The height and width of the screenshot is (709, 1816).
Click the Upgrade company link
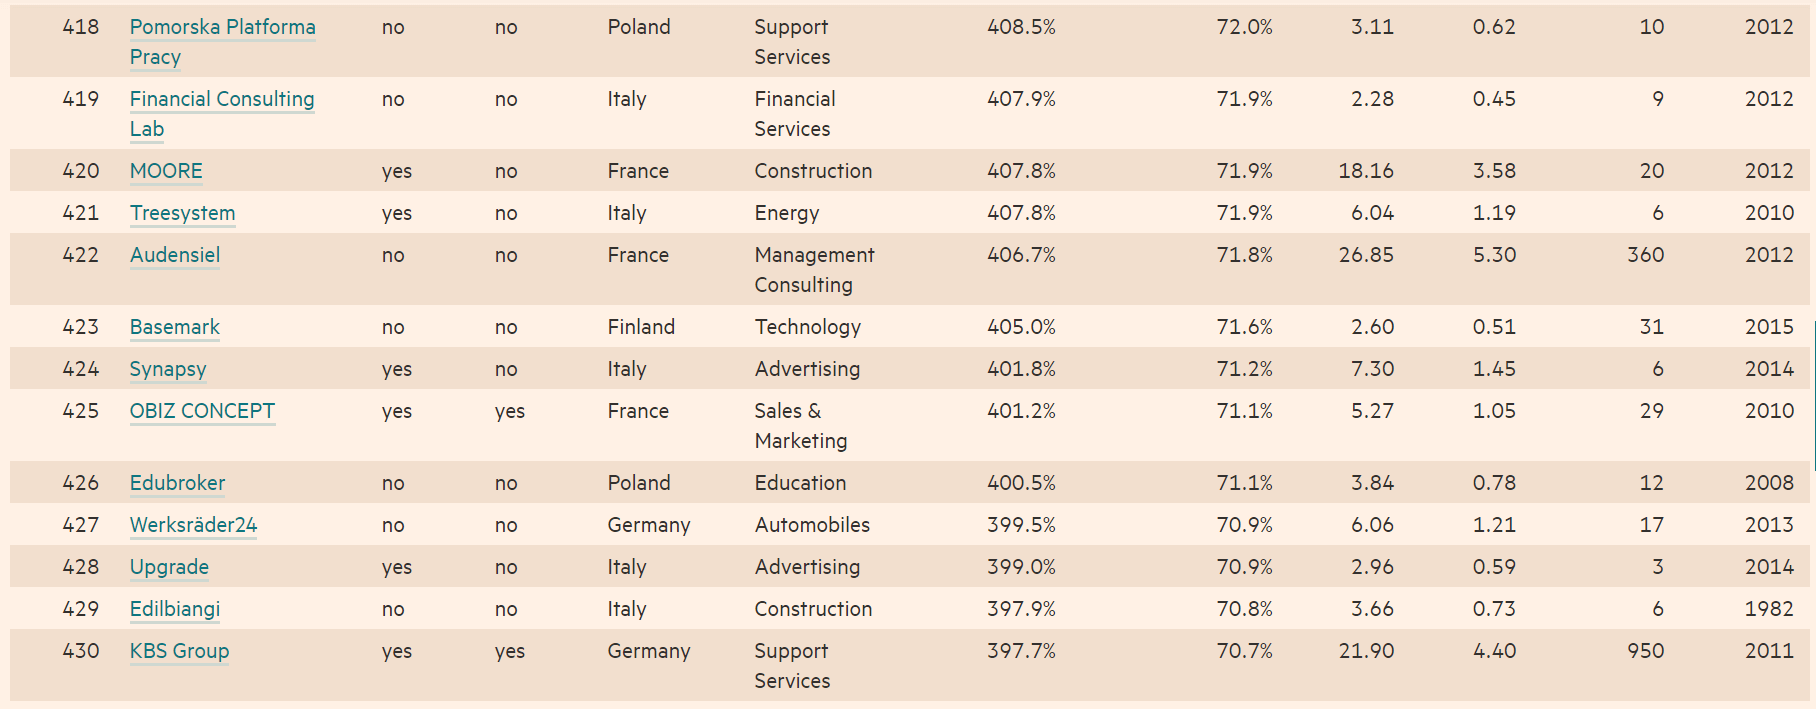pyautogui.click(x=169, y=567)
